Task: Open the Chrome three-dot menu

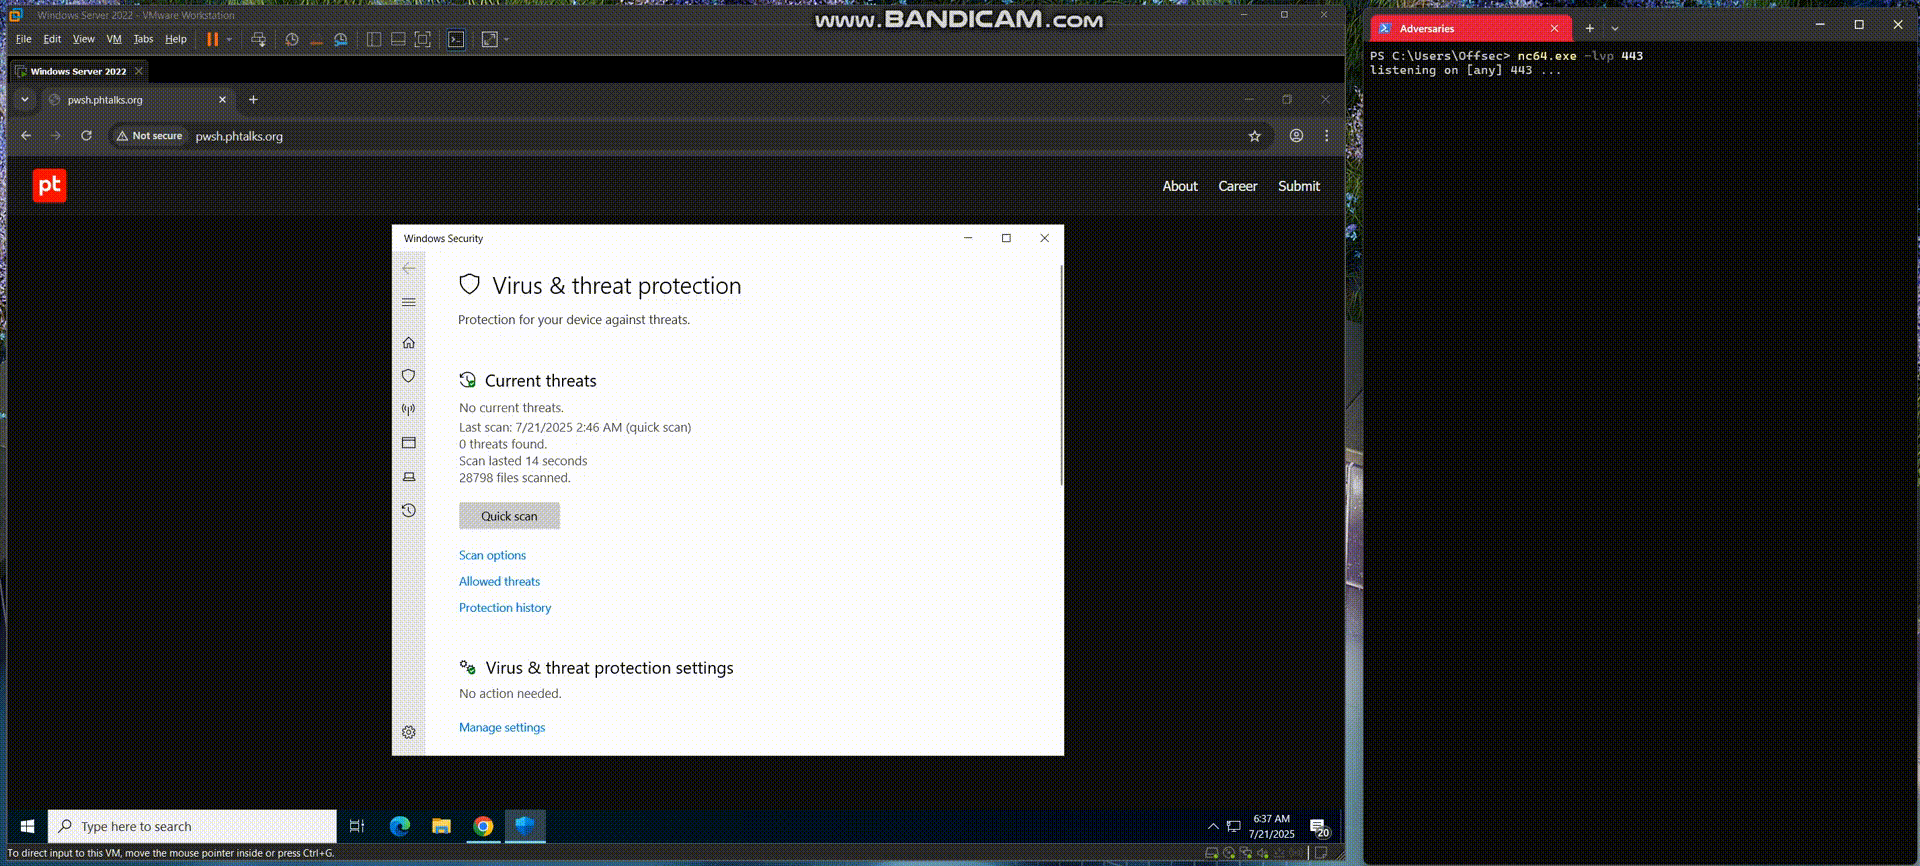Action: pyautogui.click(x=1327, y=136)
